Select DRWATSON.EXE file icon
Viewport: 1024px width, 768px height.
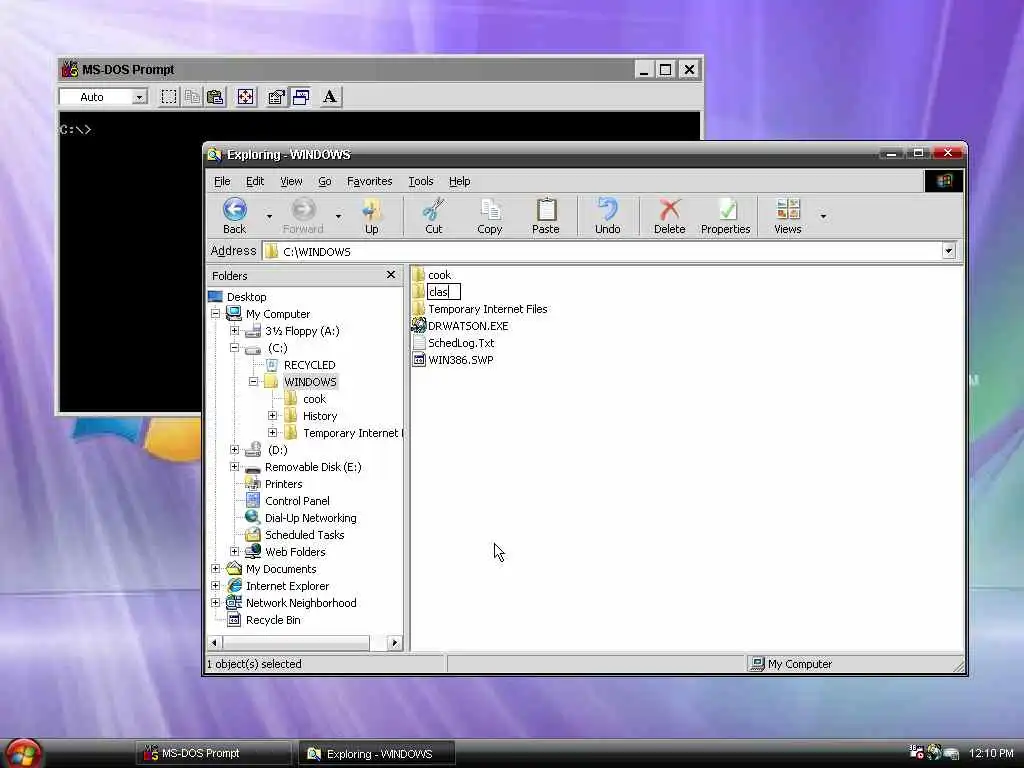pos(419,325)
